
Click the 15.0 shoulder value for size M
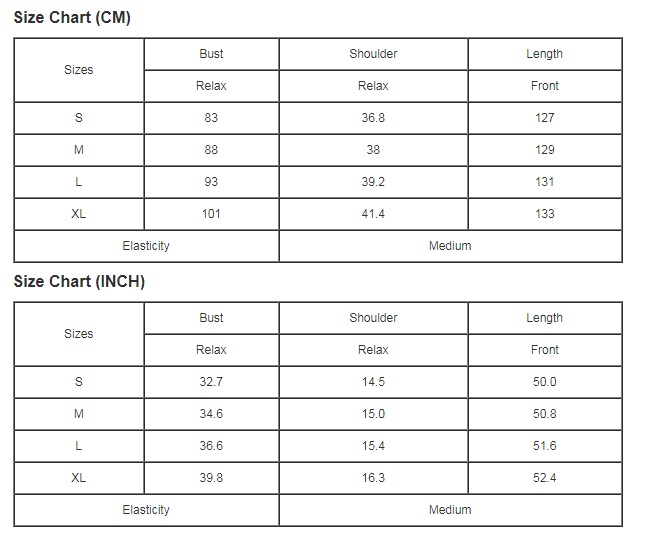click(x=373, y=414)
